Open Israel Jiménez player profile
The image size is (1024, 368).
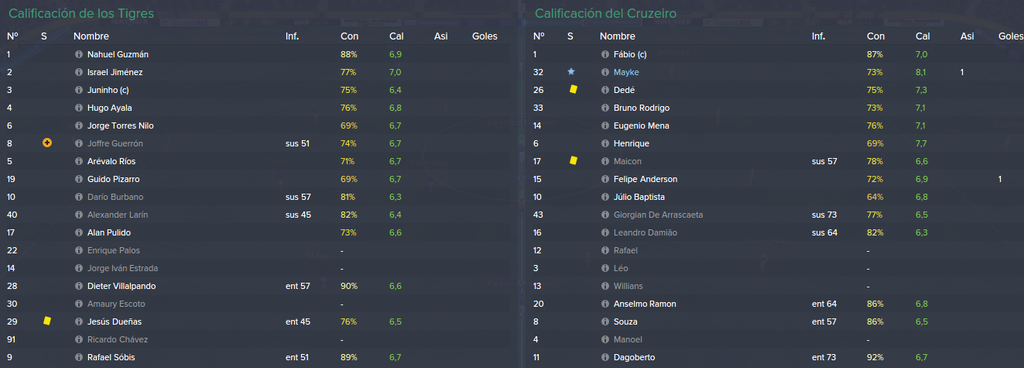[115, 72]
